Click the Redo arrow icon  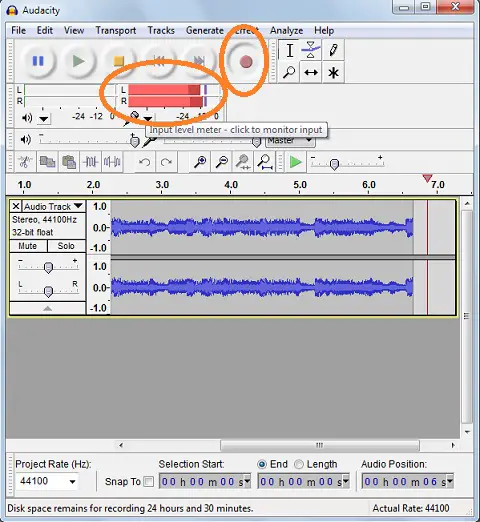pos(166,162)
